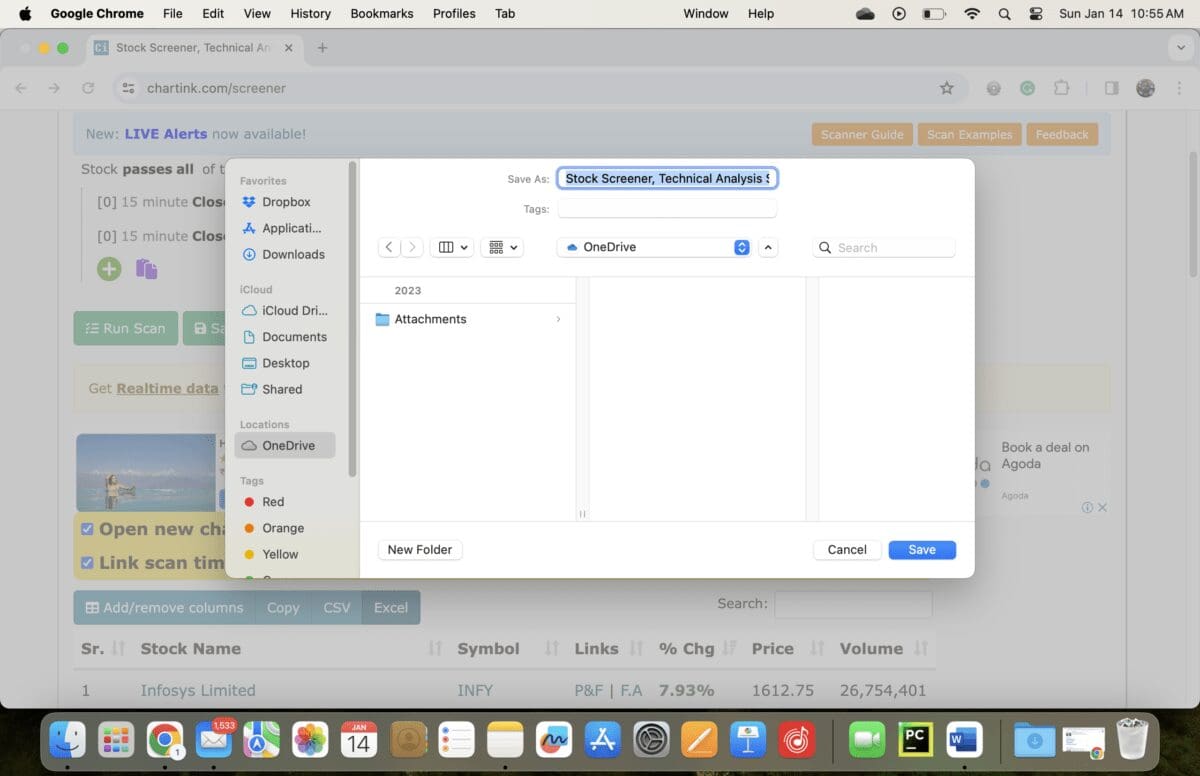Open the column view options menu

pyautogui.click(x=453, y=247)
